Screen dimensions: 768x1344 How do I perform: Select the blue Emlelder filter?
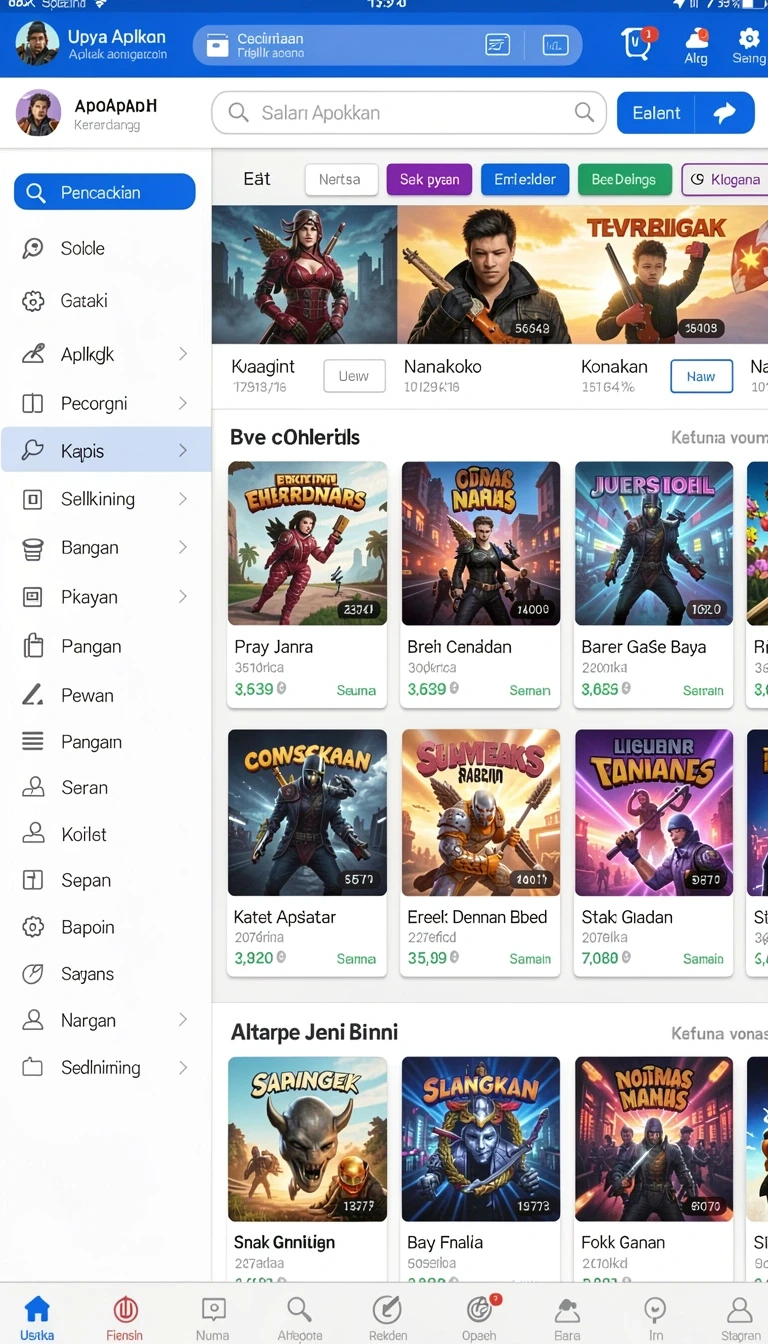coord(525,179)
